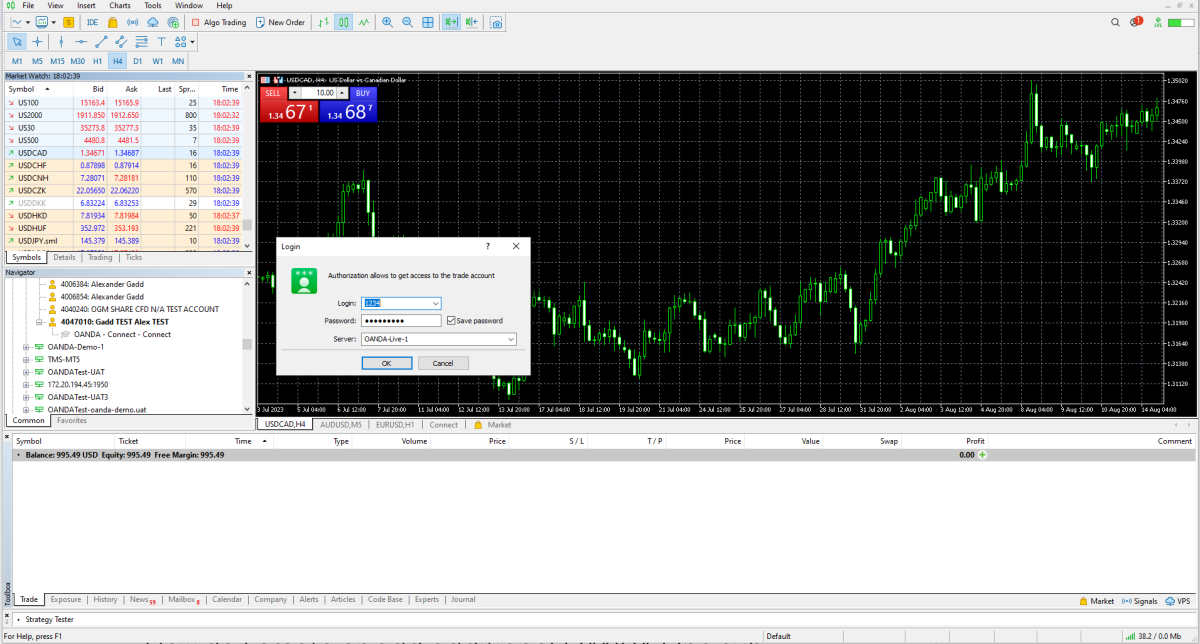Switch to the Favorites tab in Navigator
The image size is (1200, 644).
coord(71,420)
